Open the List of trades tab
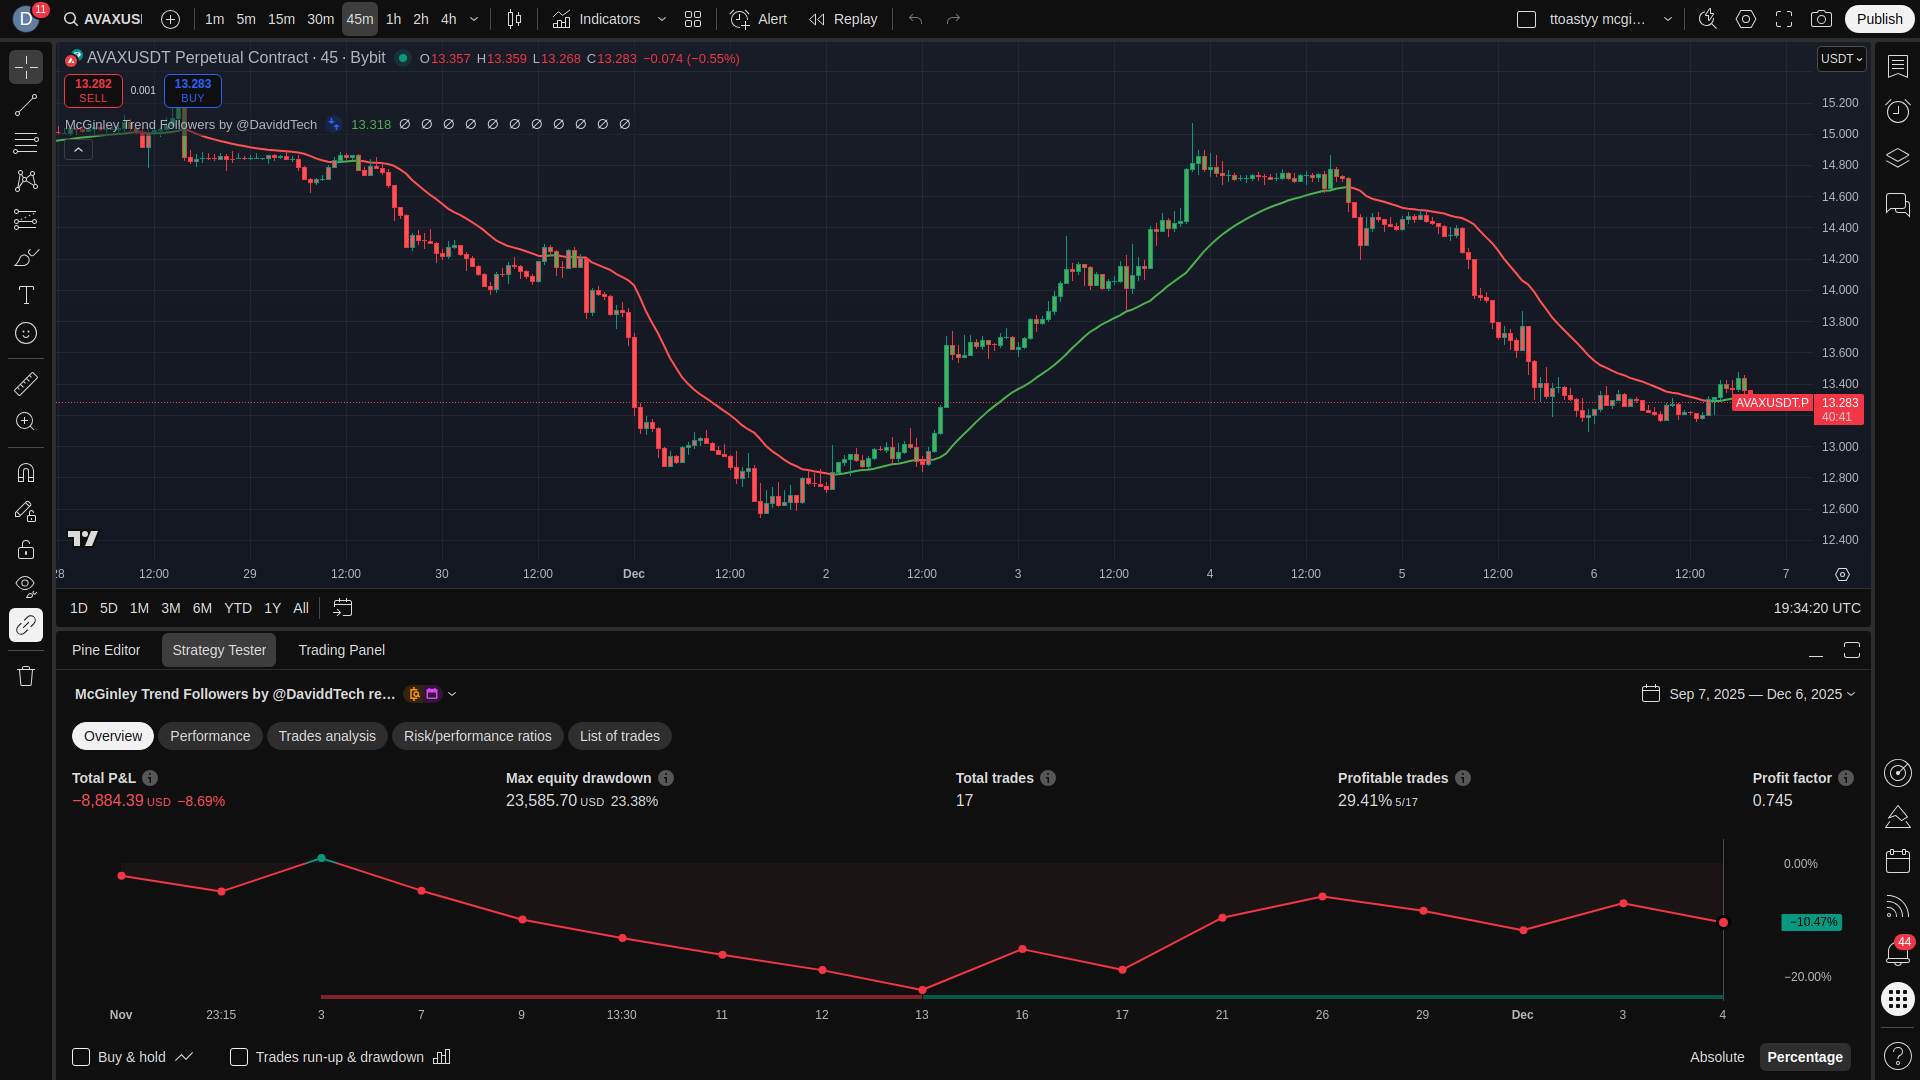The width and height of the screenshot is (1920, 1080). tap(619, 736)
